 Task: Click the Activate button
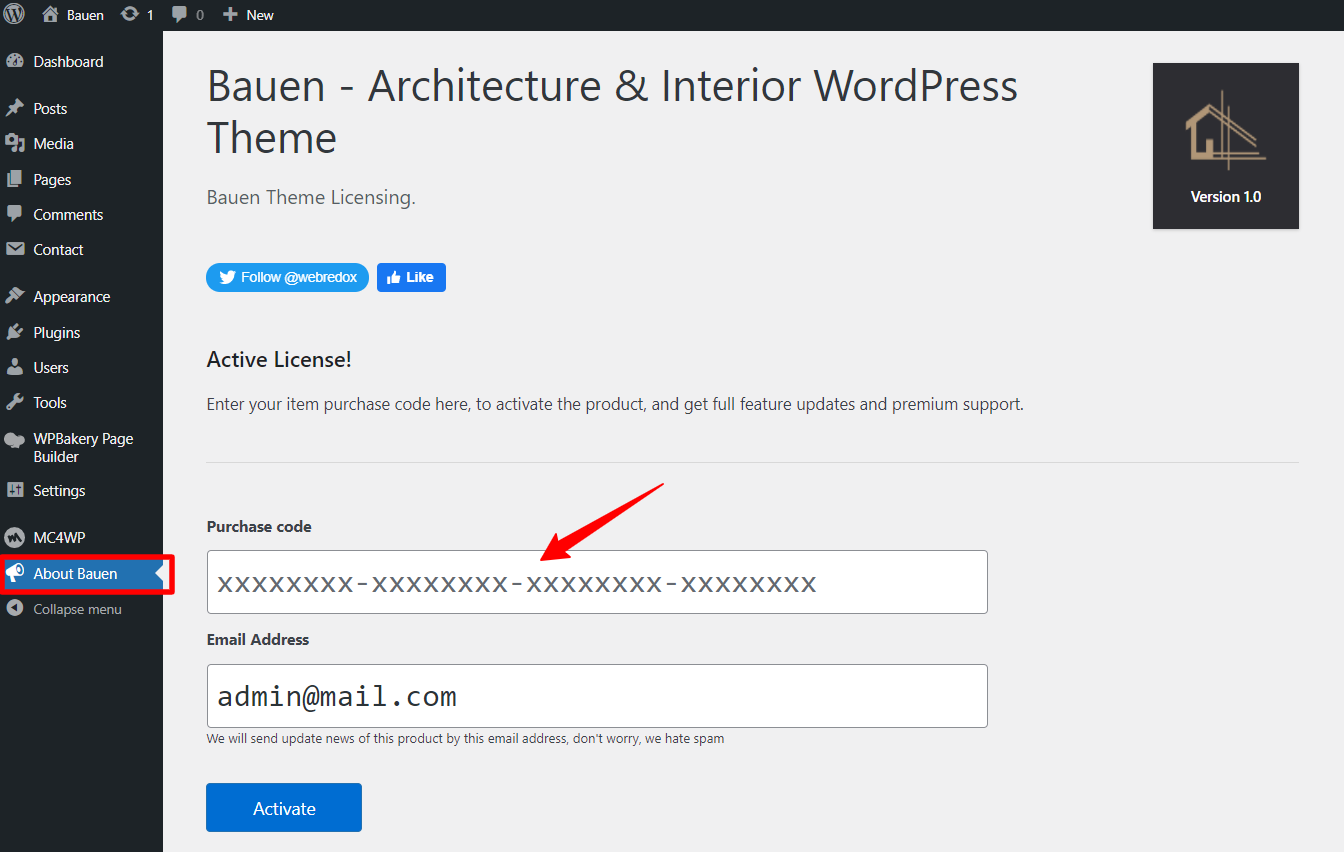point(284,808)
